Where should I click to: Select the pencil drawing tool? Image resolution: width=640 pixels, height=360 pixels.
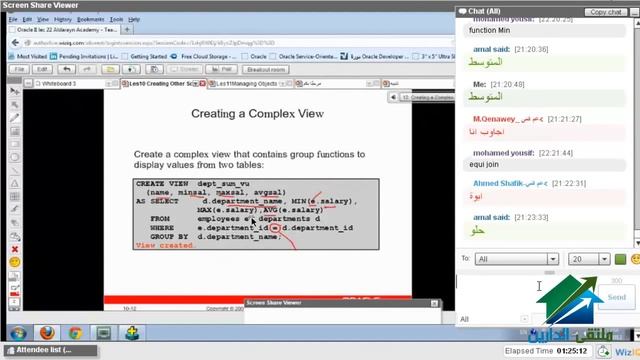[x=15, y=118]
